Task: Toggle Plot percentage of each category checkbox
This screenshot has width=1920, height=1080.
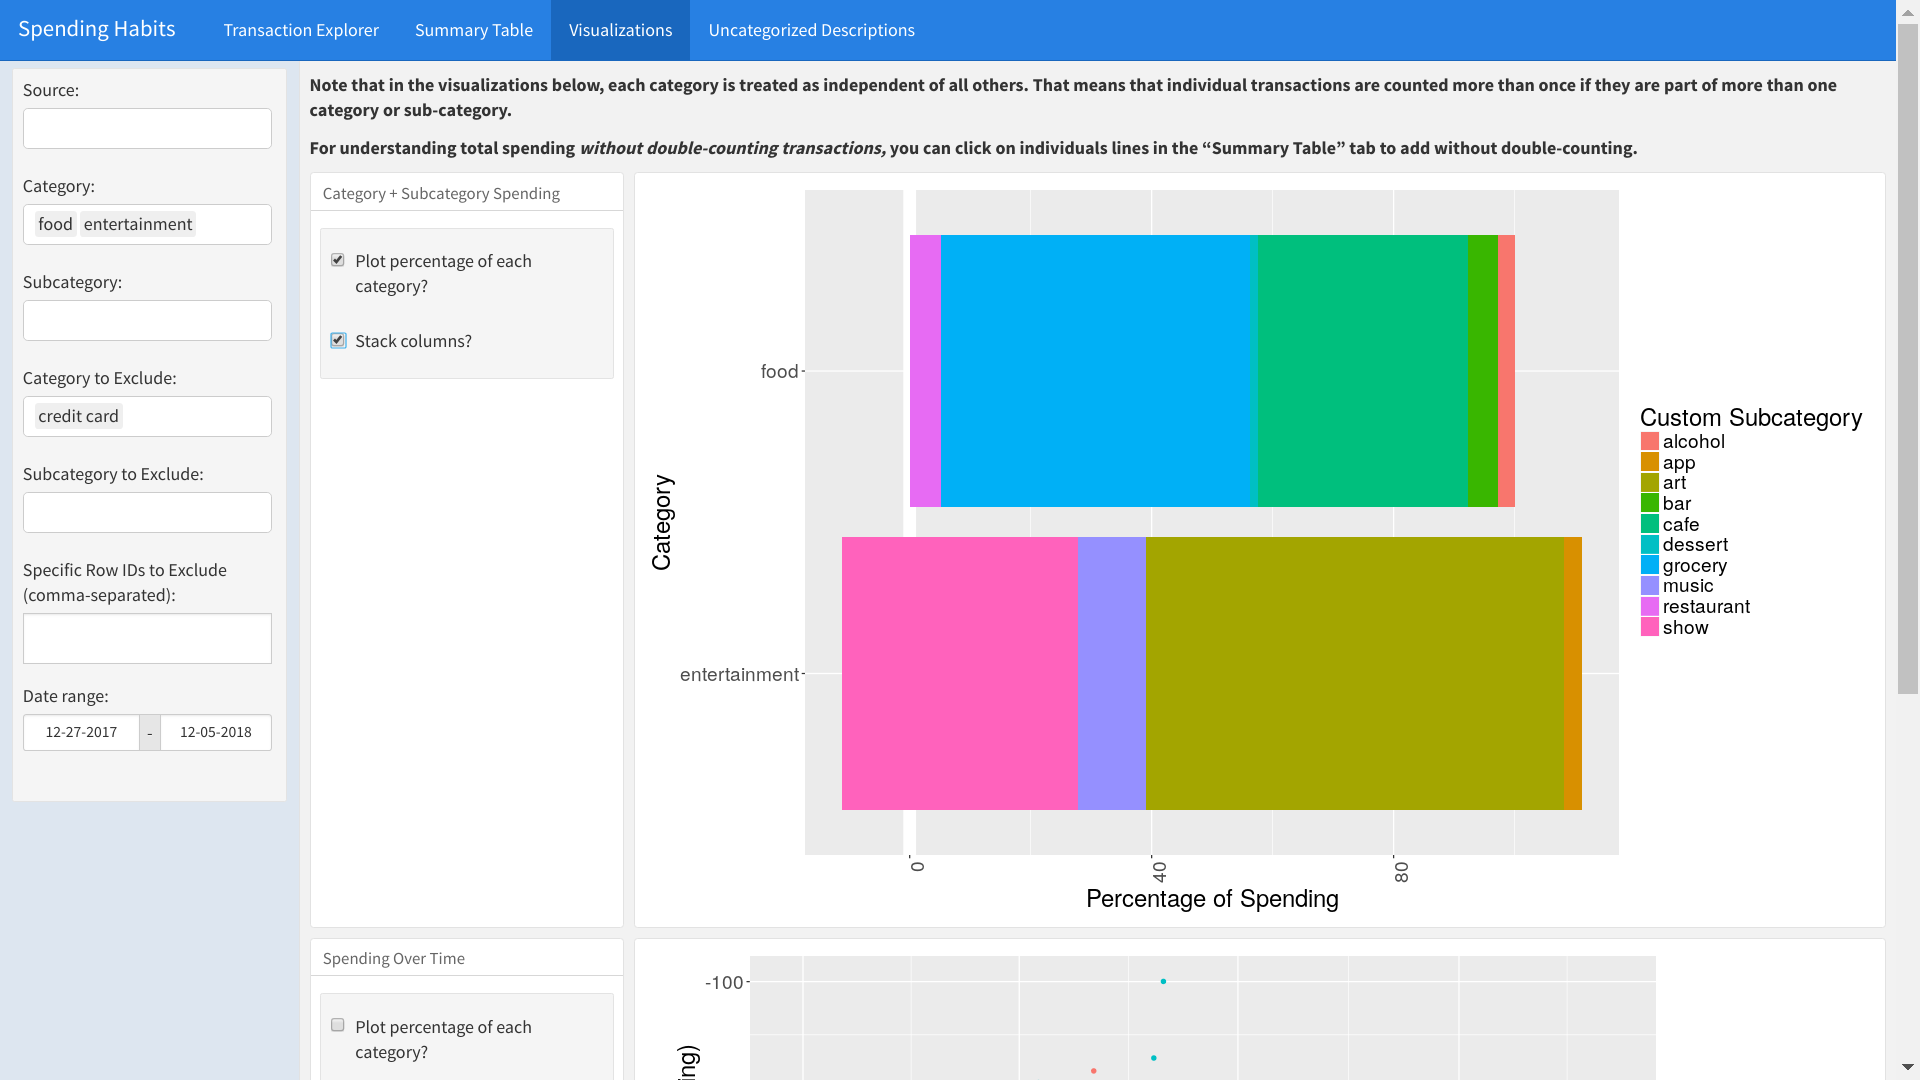Action: pyautogui.click(x=339, y=258)
